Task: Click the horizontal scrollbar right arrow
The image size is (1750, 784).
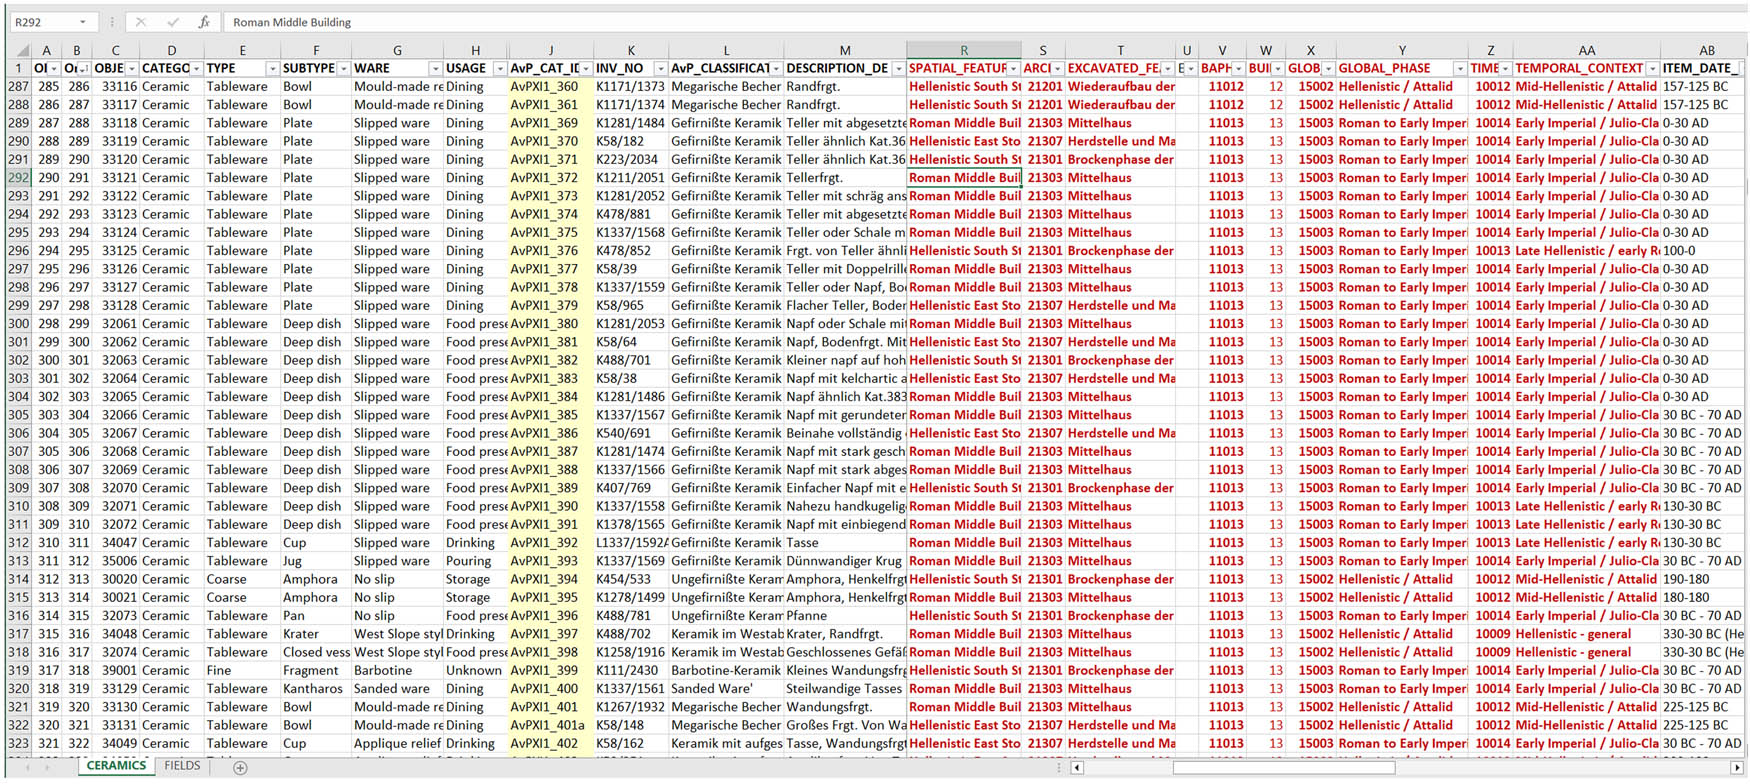Action: 1739,768
